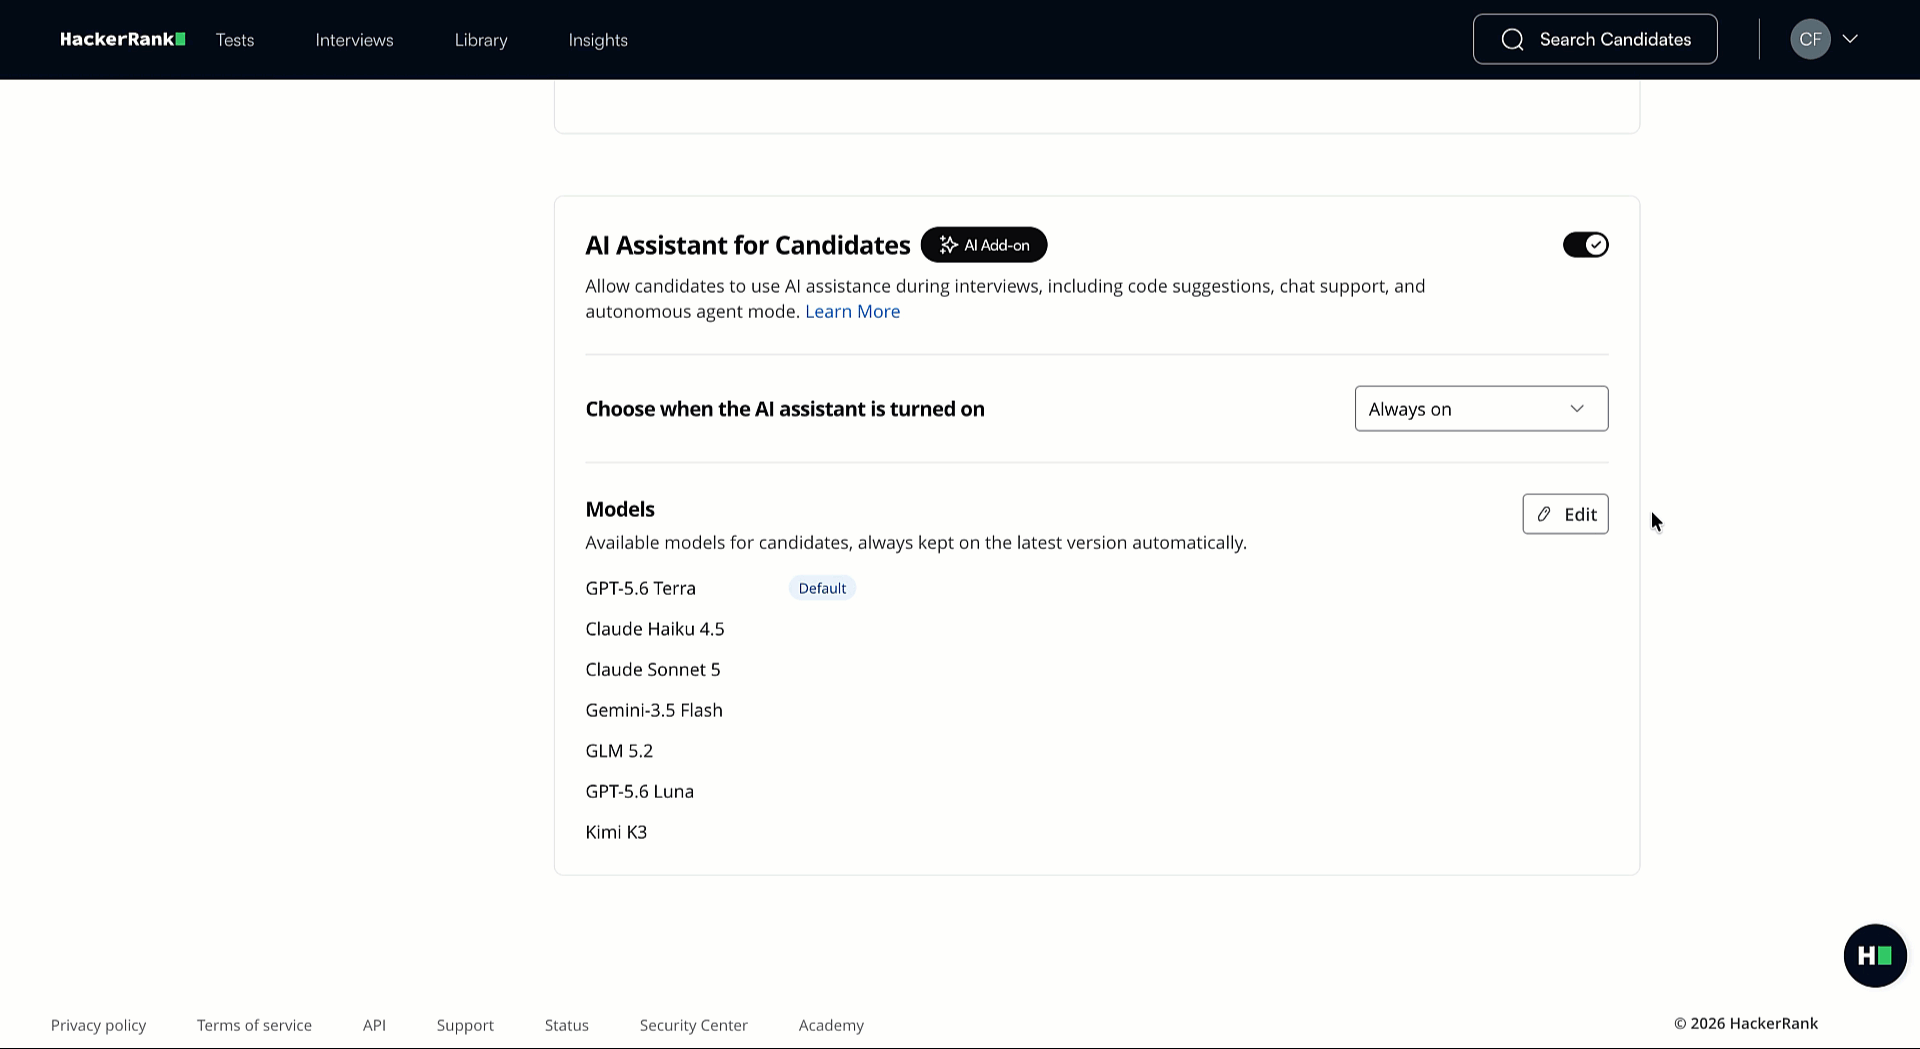Select the GPT-5.6 Terra model text

click(x=641, y=588)
